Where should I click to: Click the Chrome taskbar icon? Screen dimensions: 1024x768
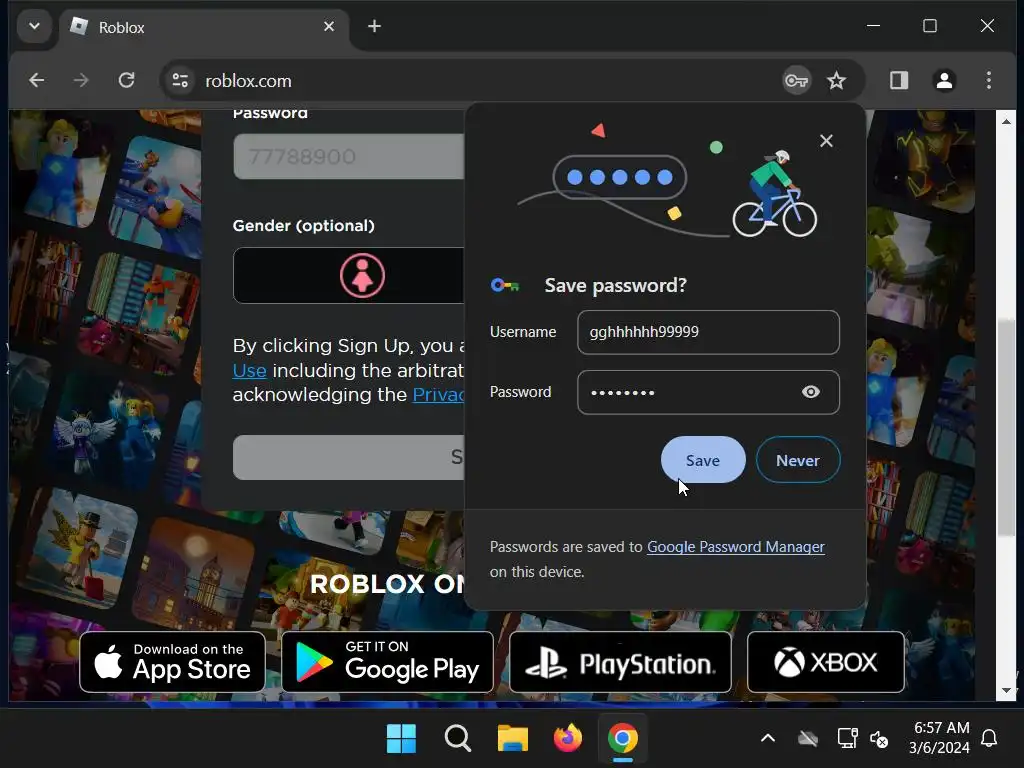click(622, 739)
